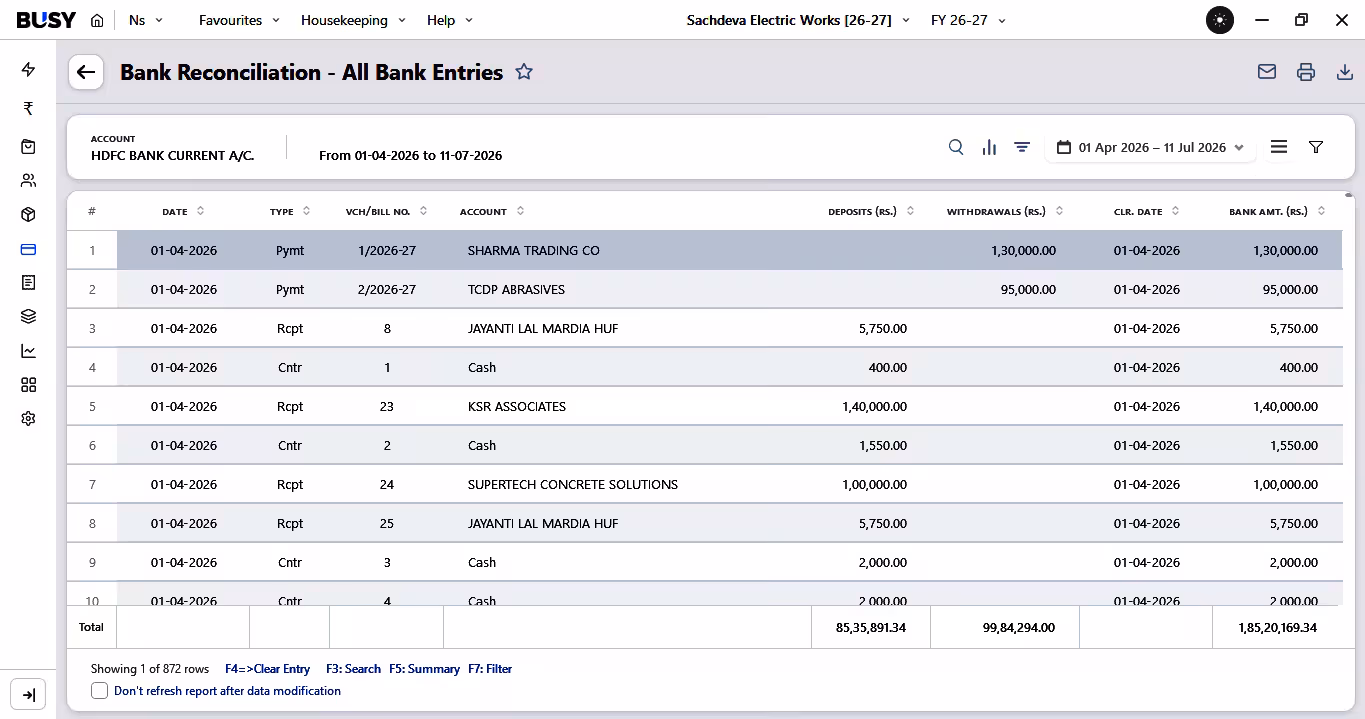Click the sort lines icon

tap(1022, 147)
